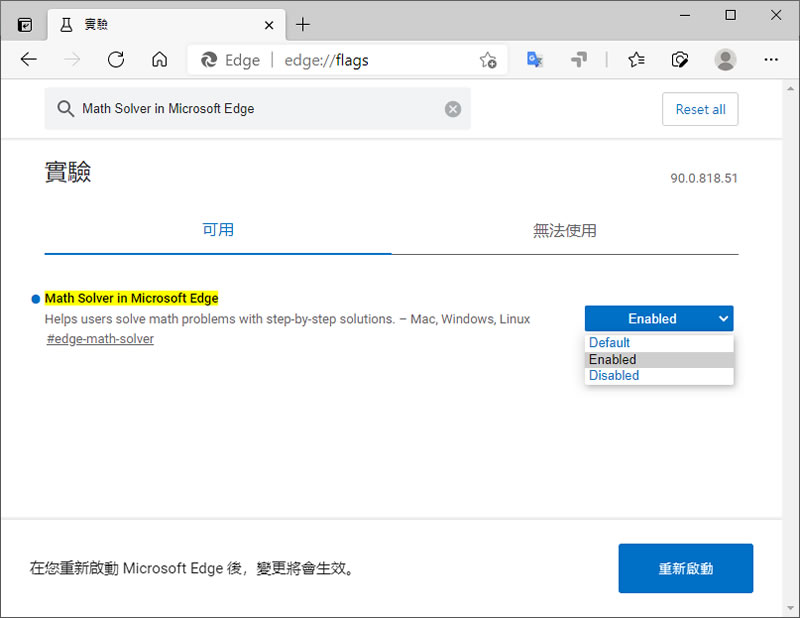Click the gray extension icon next to Translate
The width and height of the screenshot is (800, 618).
coord(579,60)
